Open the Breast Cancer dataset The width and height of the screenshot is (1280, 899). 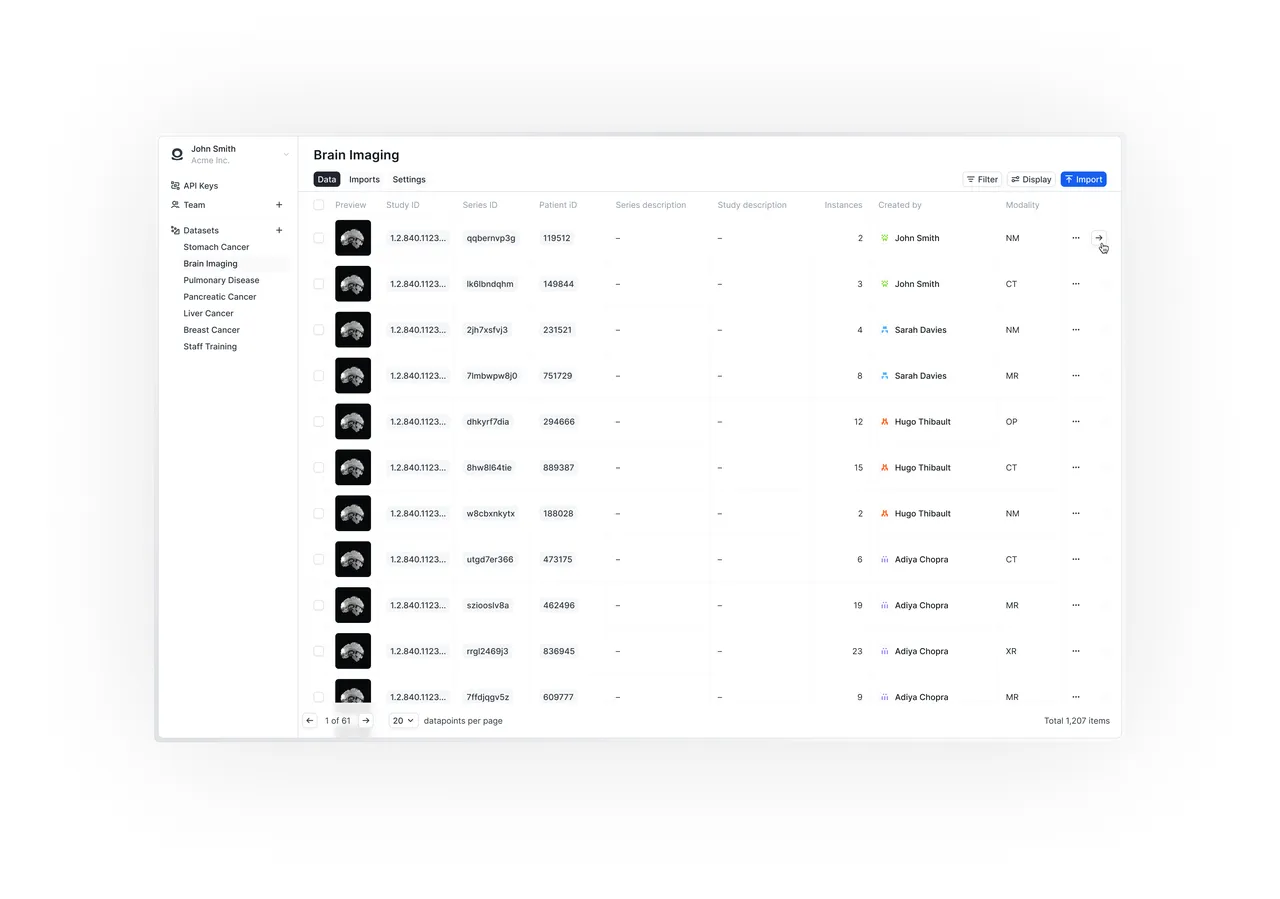tap(211, 330)
